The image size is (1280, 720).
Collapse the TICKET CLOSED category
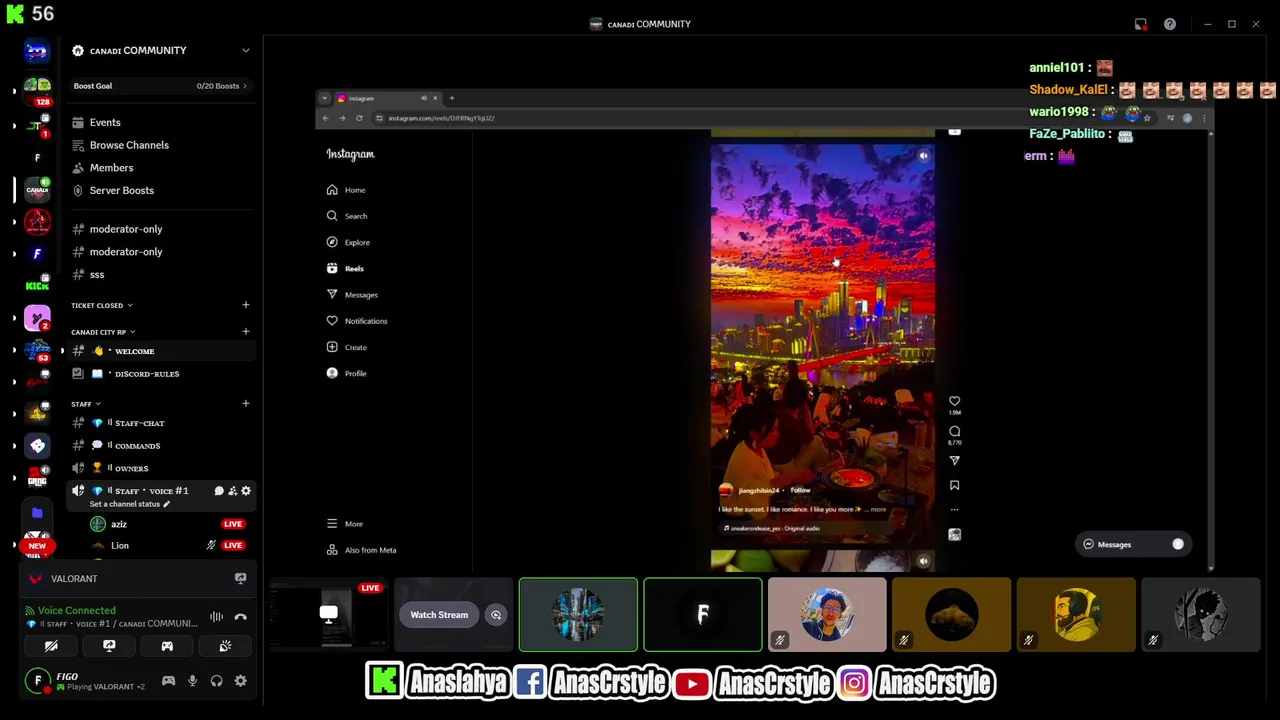(101, 305)
